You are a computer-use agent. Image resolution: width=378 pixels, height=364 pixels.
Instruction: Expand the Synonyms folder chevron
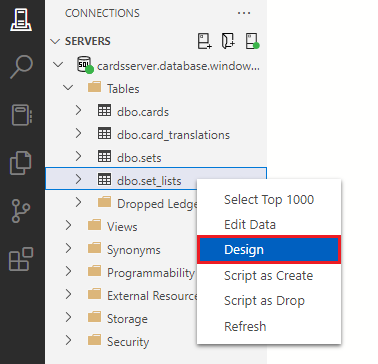pos(68,249)
